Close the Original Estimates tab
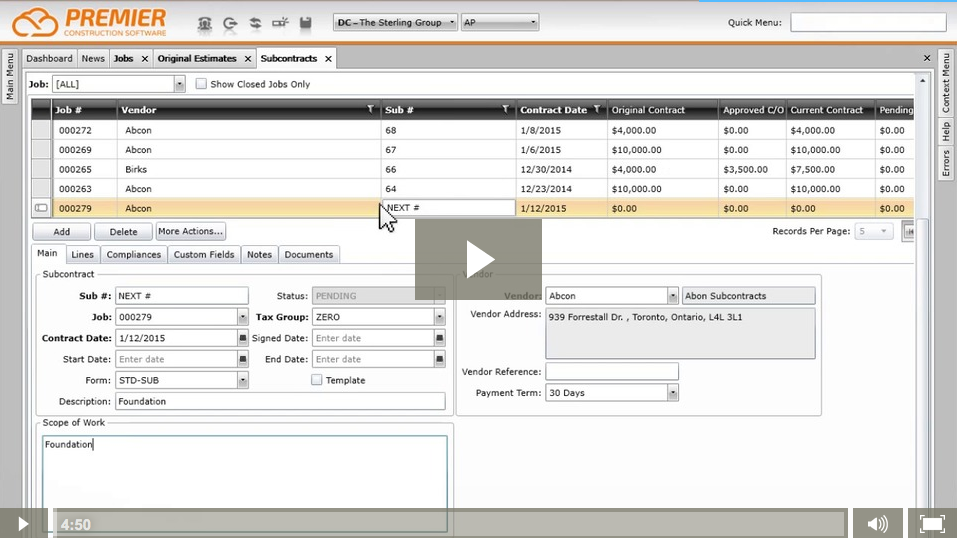Image resolution: width=957 pixels, height=538 pixels. pyautogui.click(x=248, y=59)
